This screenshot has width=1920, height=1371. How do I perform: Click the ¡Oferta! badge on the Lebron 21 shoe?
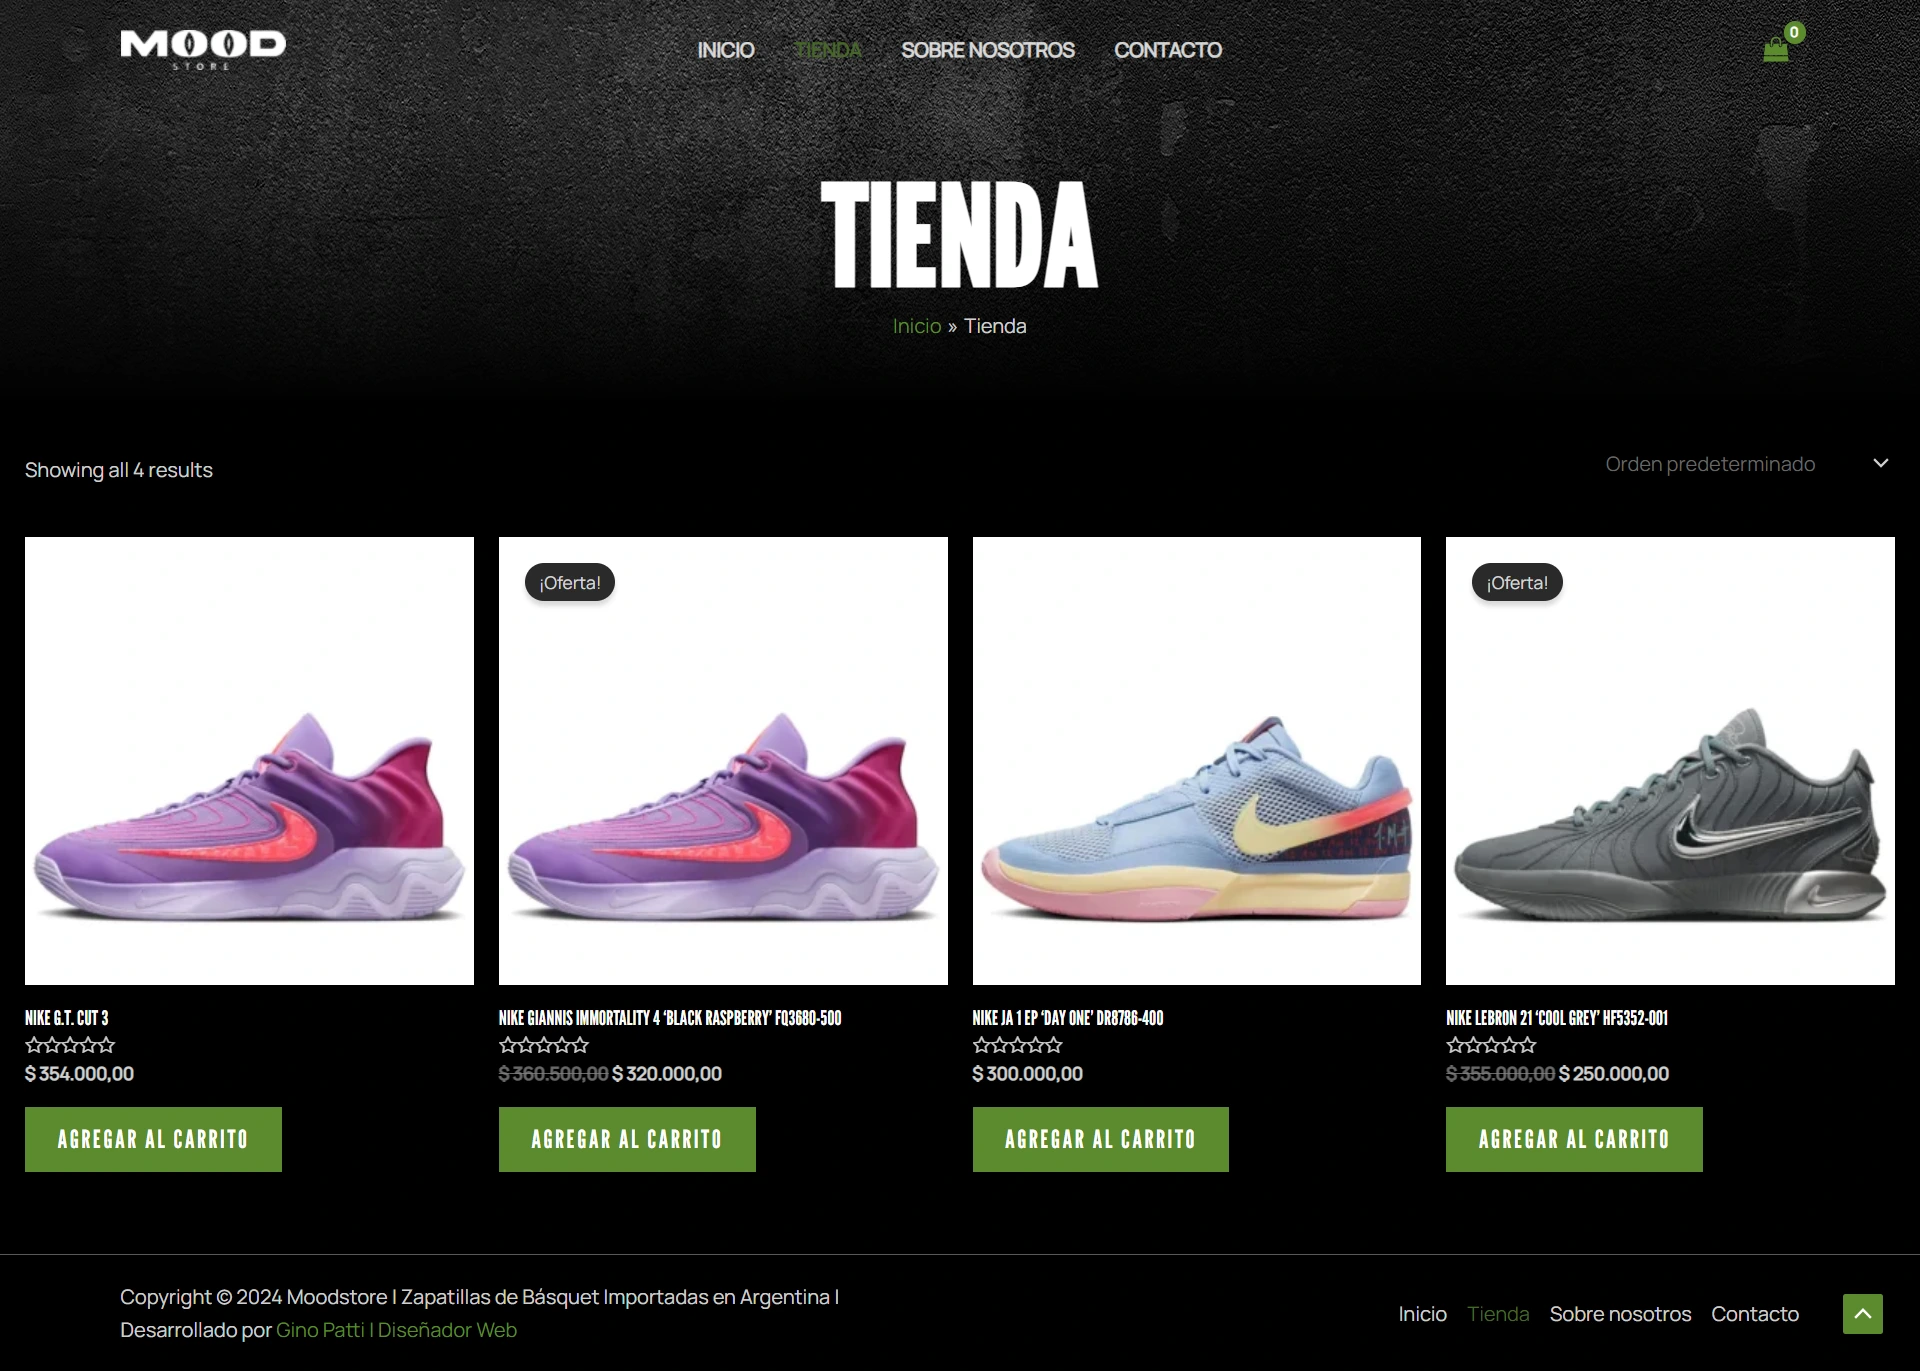pyautogui.click(x=1517, y=582)
